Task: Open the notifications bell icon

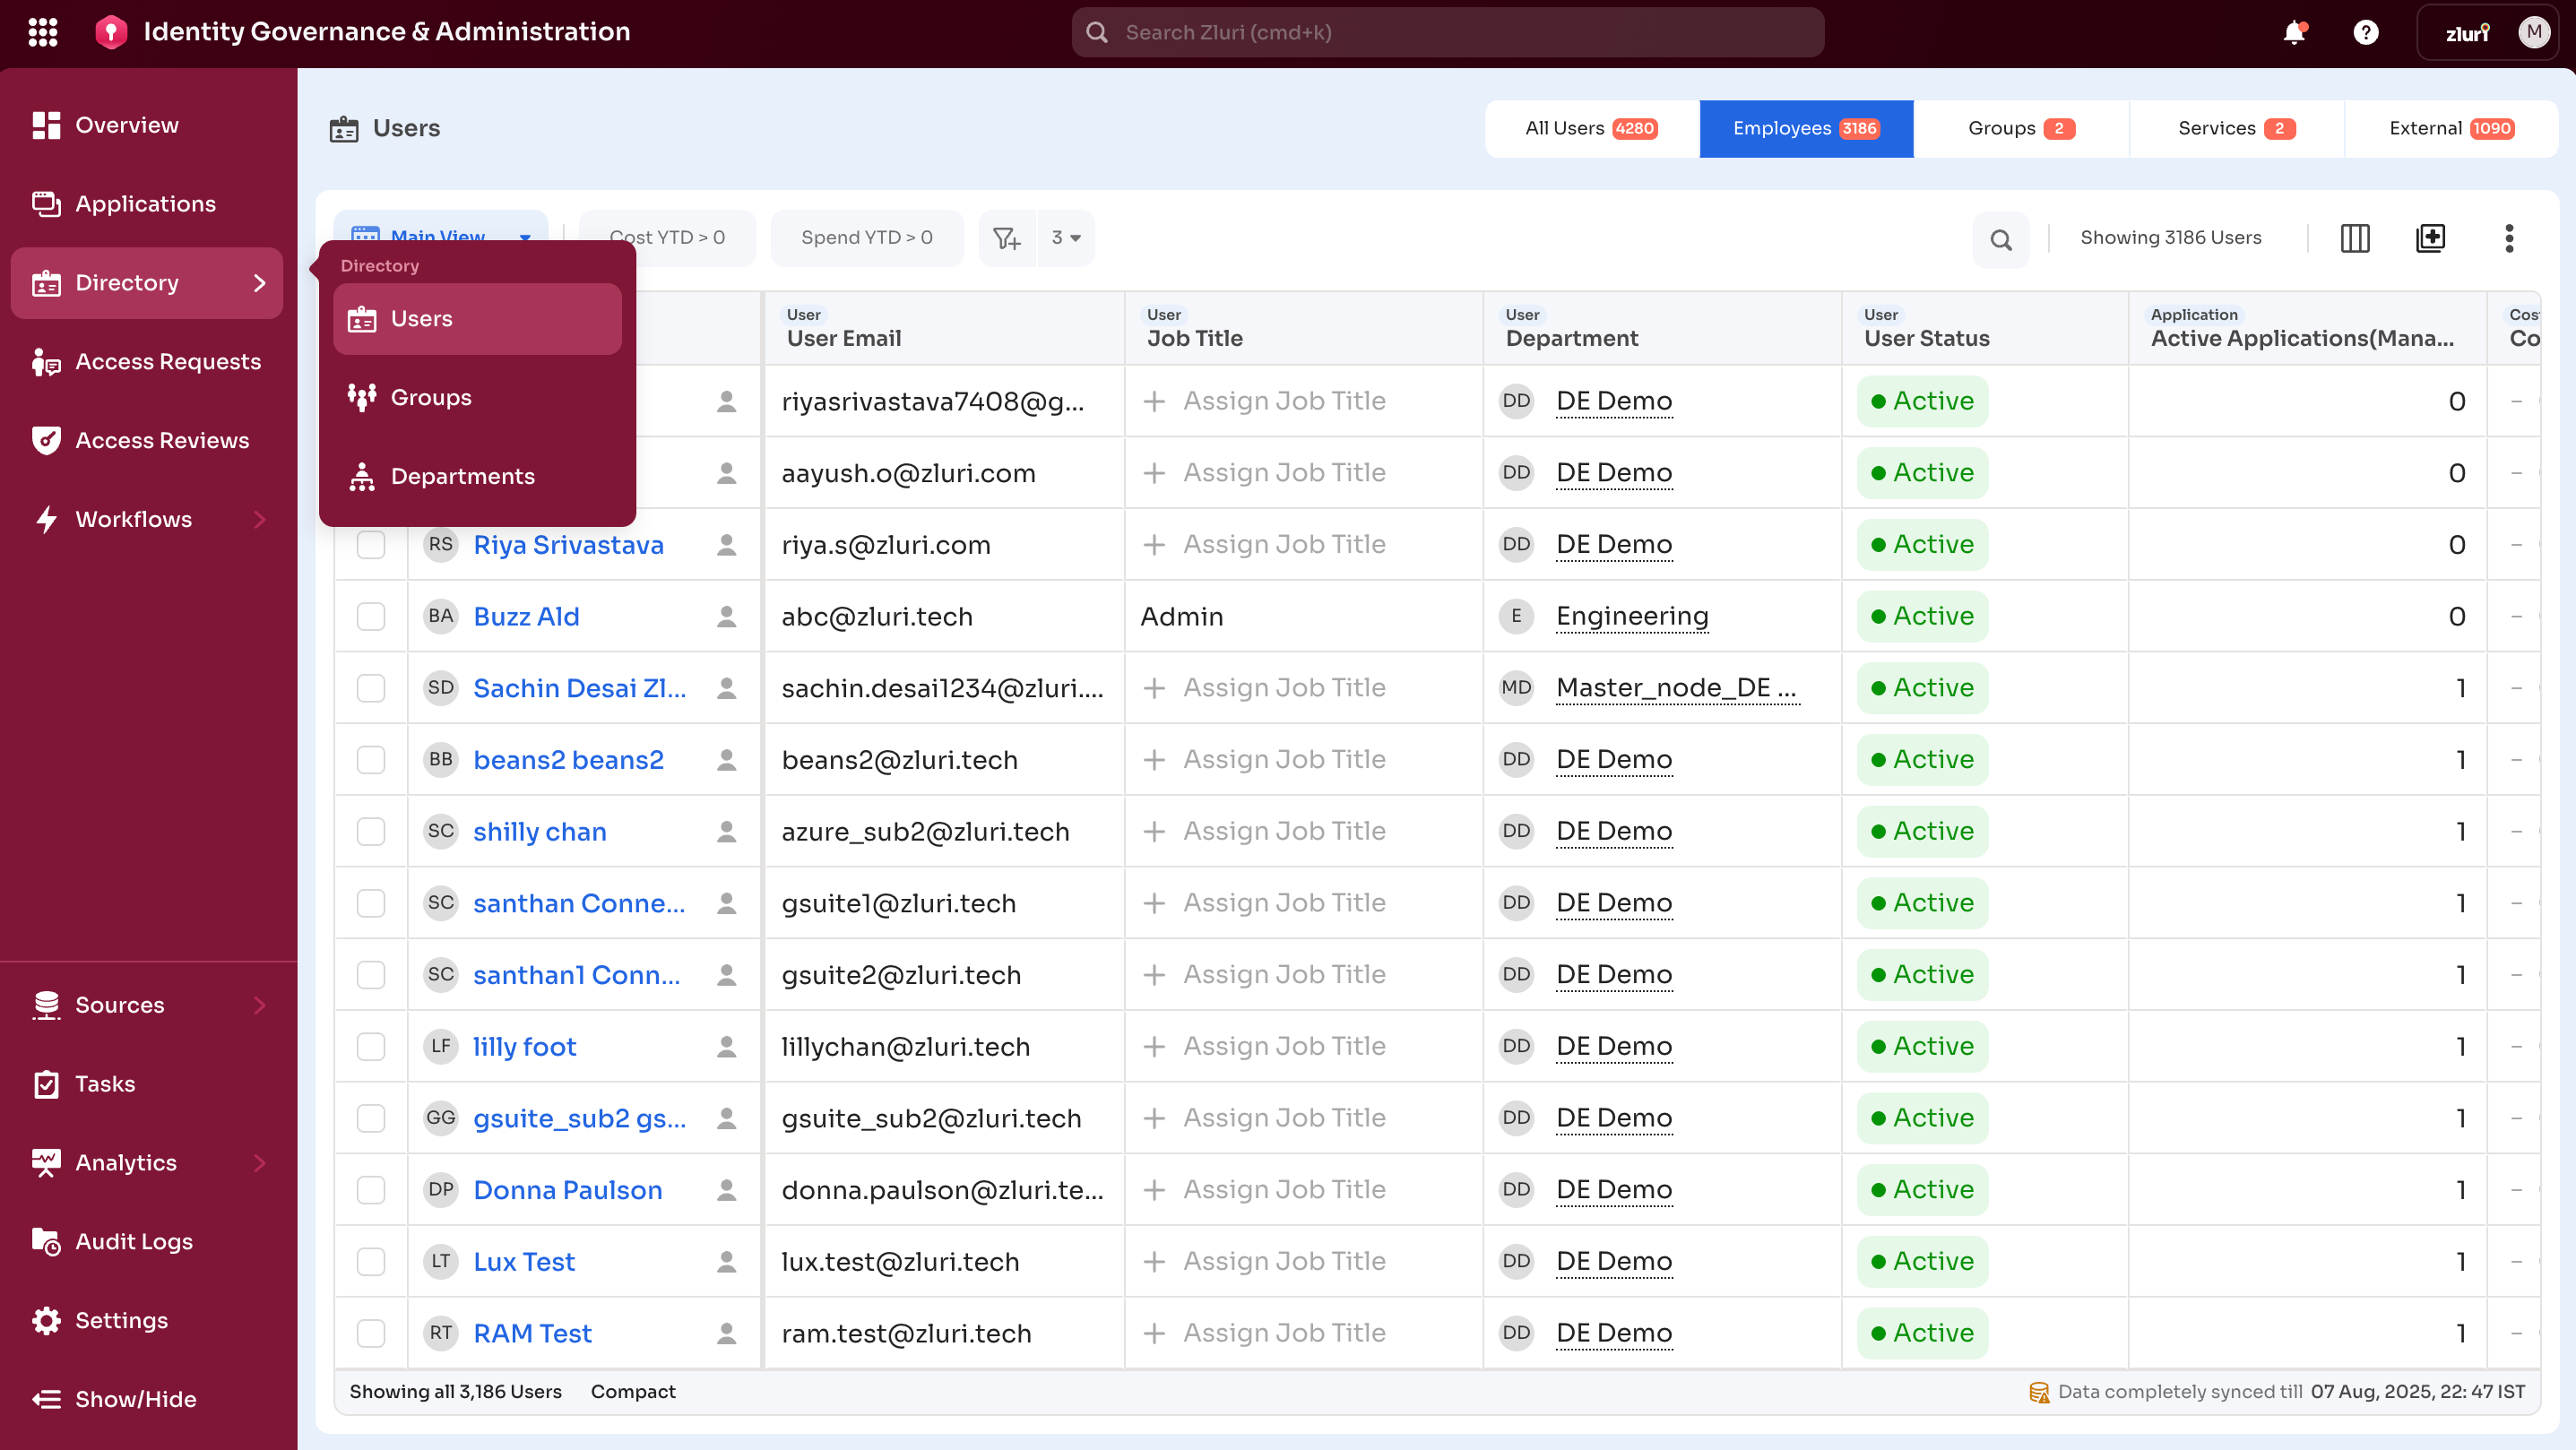Action: [2294, 32]
